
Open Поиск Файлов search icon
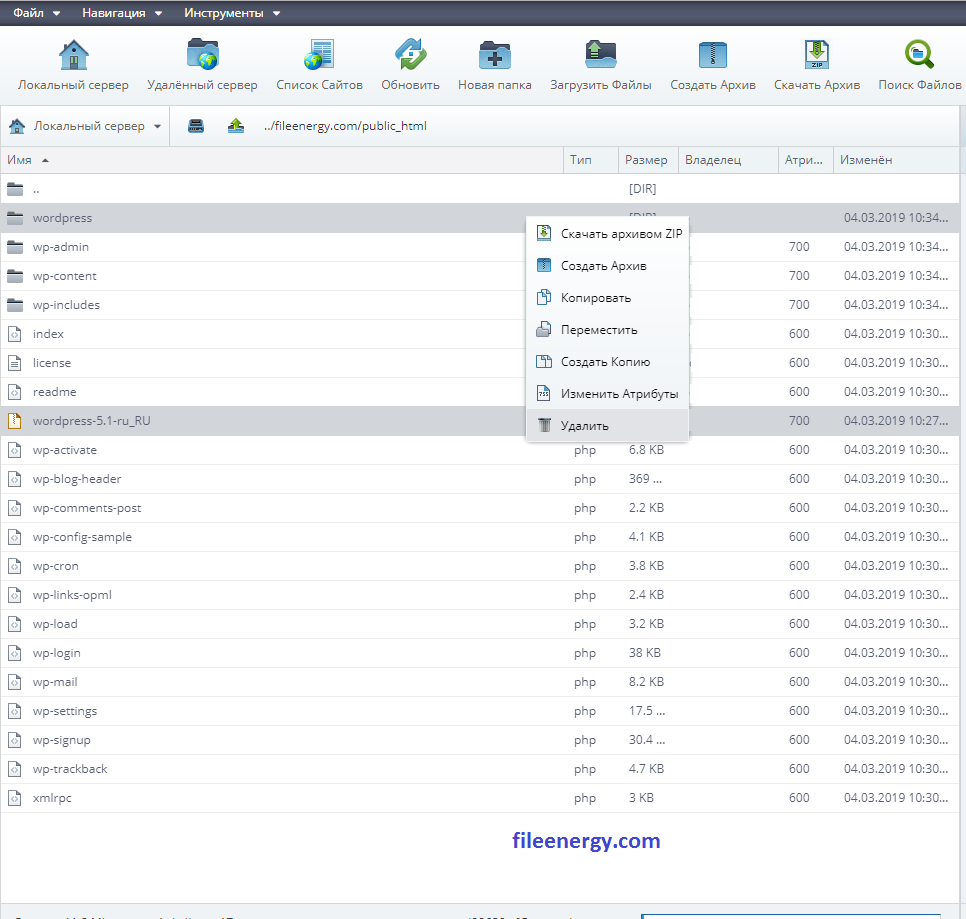pyautogui.click(x=920, y=55)
